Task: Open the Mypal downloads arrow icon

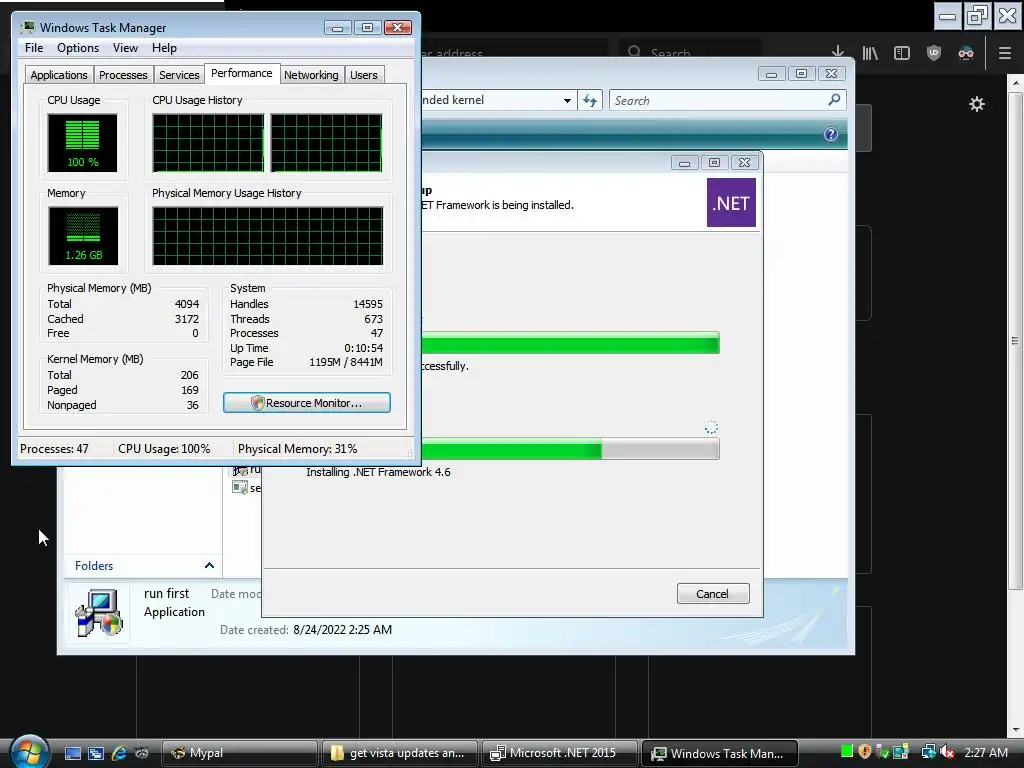Action: pyautogui.click(x=838, y=52)
